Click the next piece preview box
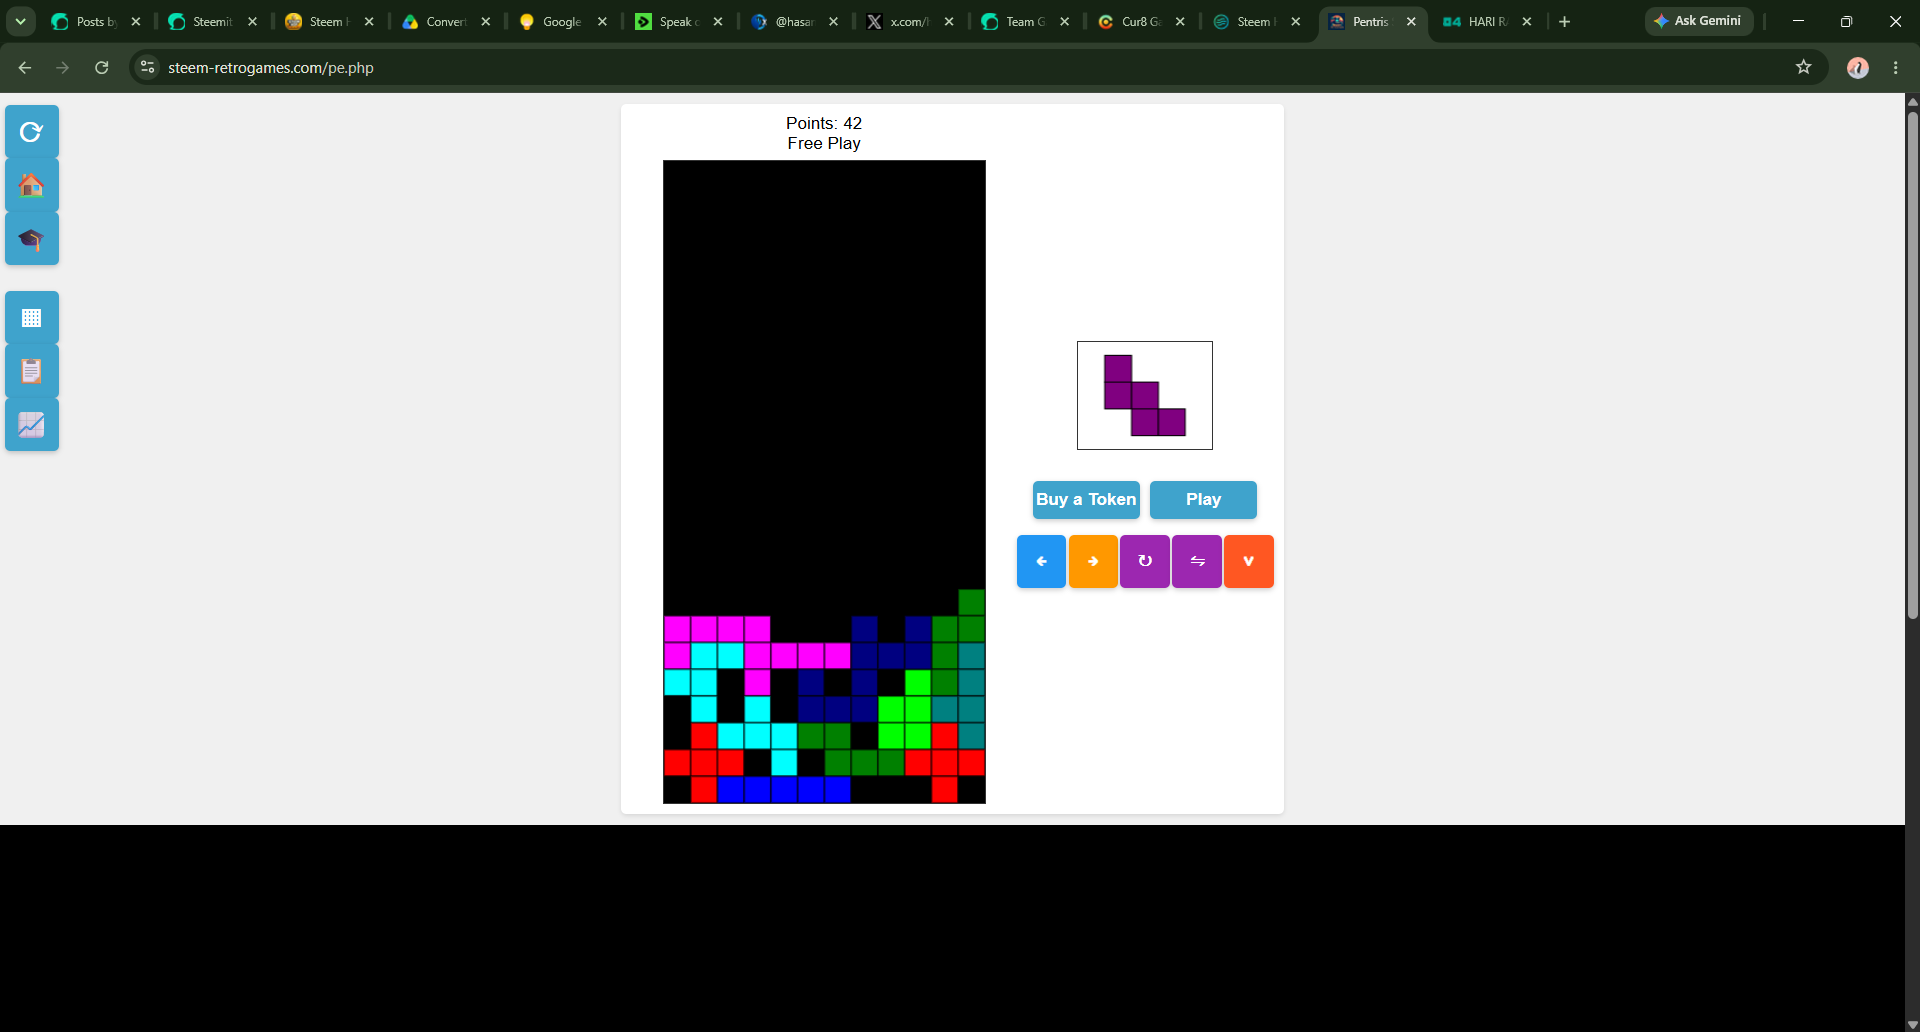This screenshot has width=1920, height=1032. coord(1145,395)
